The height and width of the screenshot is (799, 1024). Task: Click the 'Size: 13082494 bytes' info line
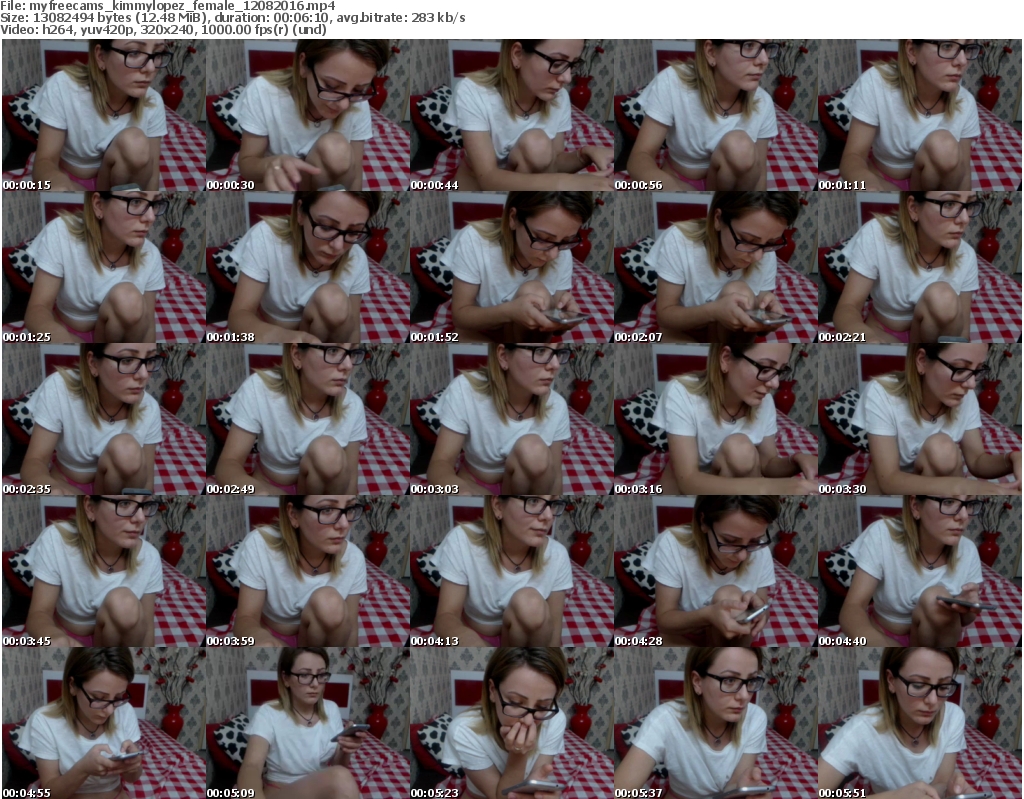232,18
